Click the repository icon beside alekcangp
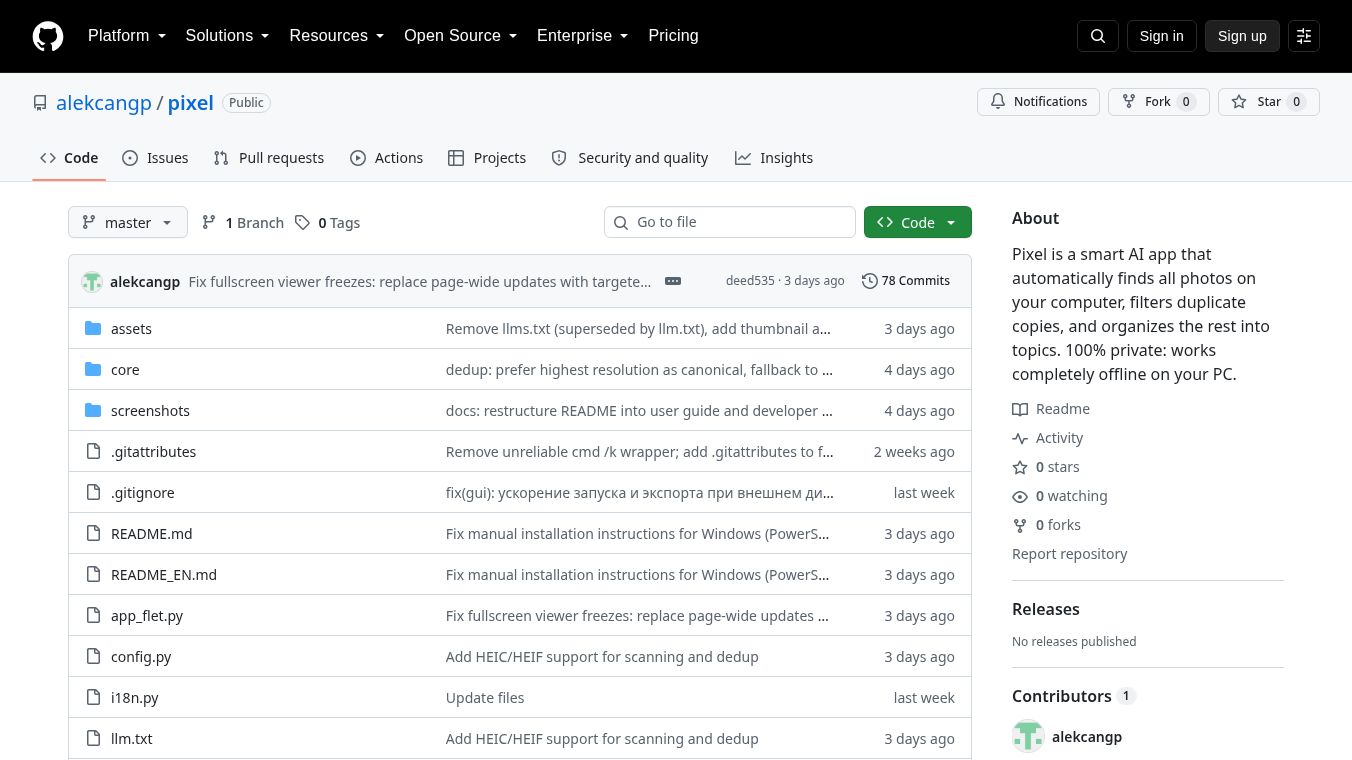This screenshot has width=1352, height=760. pos(40,103)
